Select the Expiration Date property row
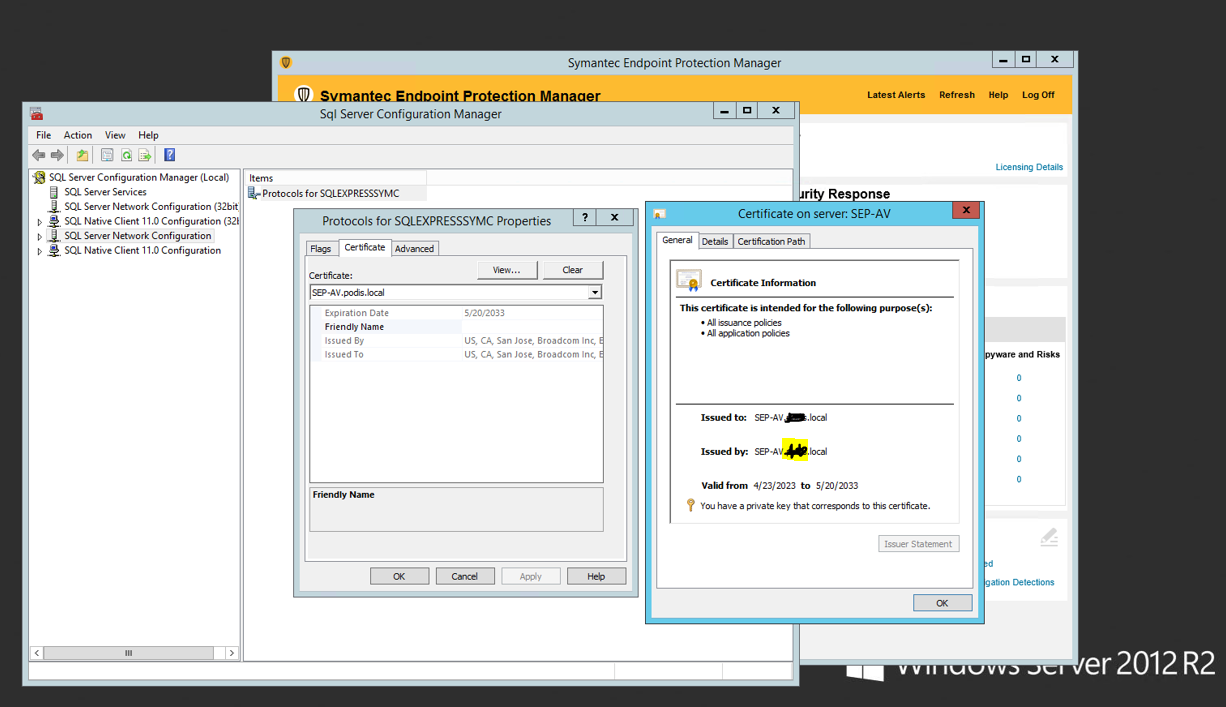Screen dimensions: 1226x707 (456, 313)
